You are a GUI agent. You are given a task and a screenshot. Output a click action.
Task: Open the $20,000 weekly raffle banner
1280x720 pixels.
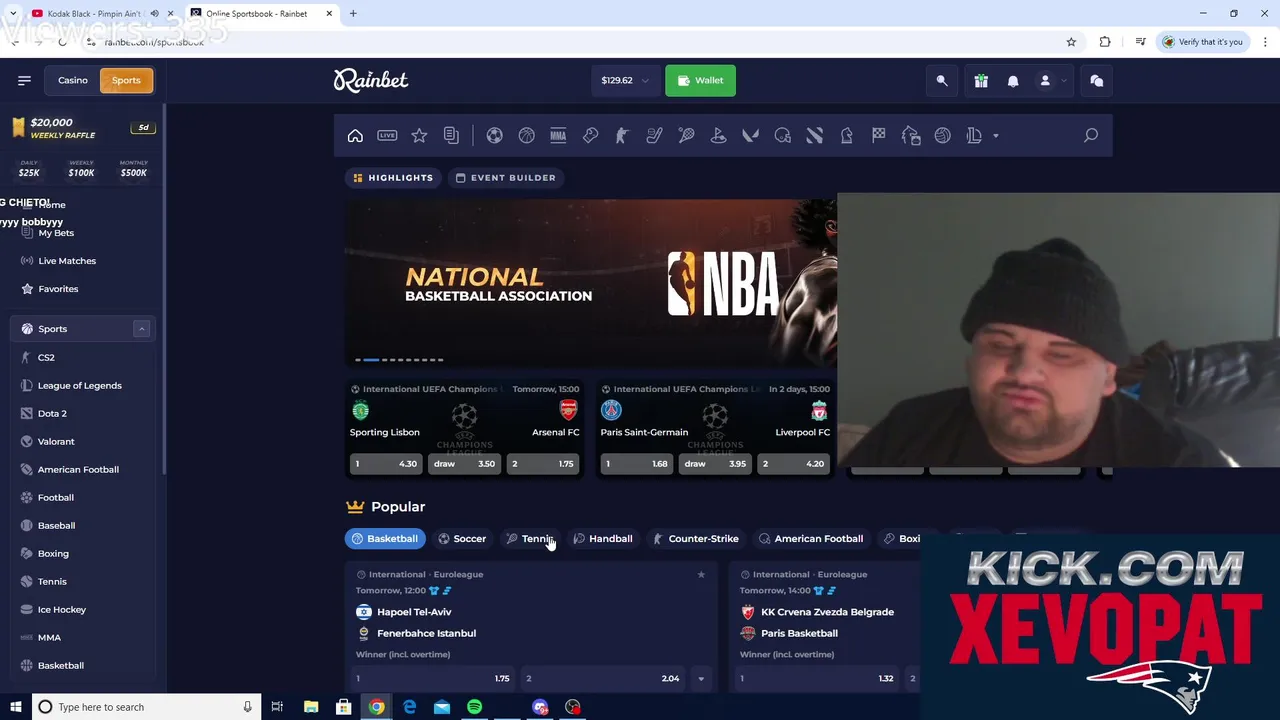click(82, 128)
